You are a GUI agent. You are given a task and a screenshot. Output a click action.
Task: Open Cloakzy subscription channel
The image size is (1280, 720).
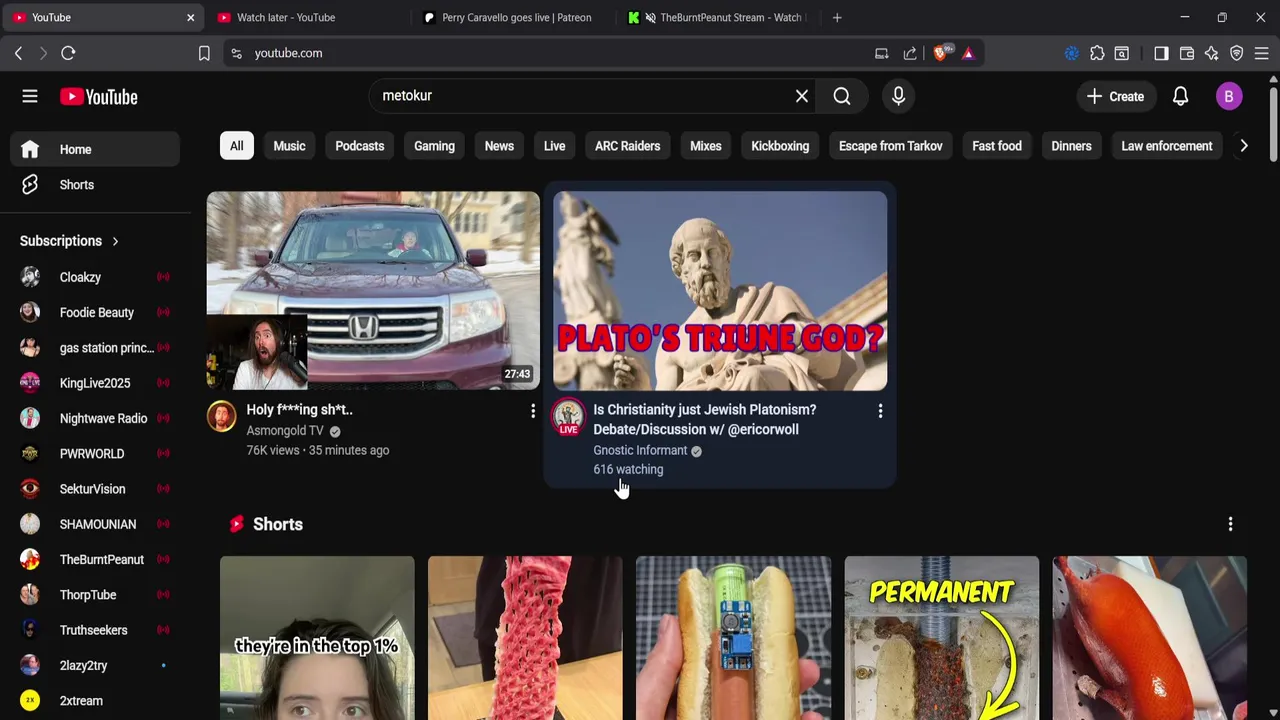point(96,277)
